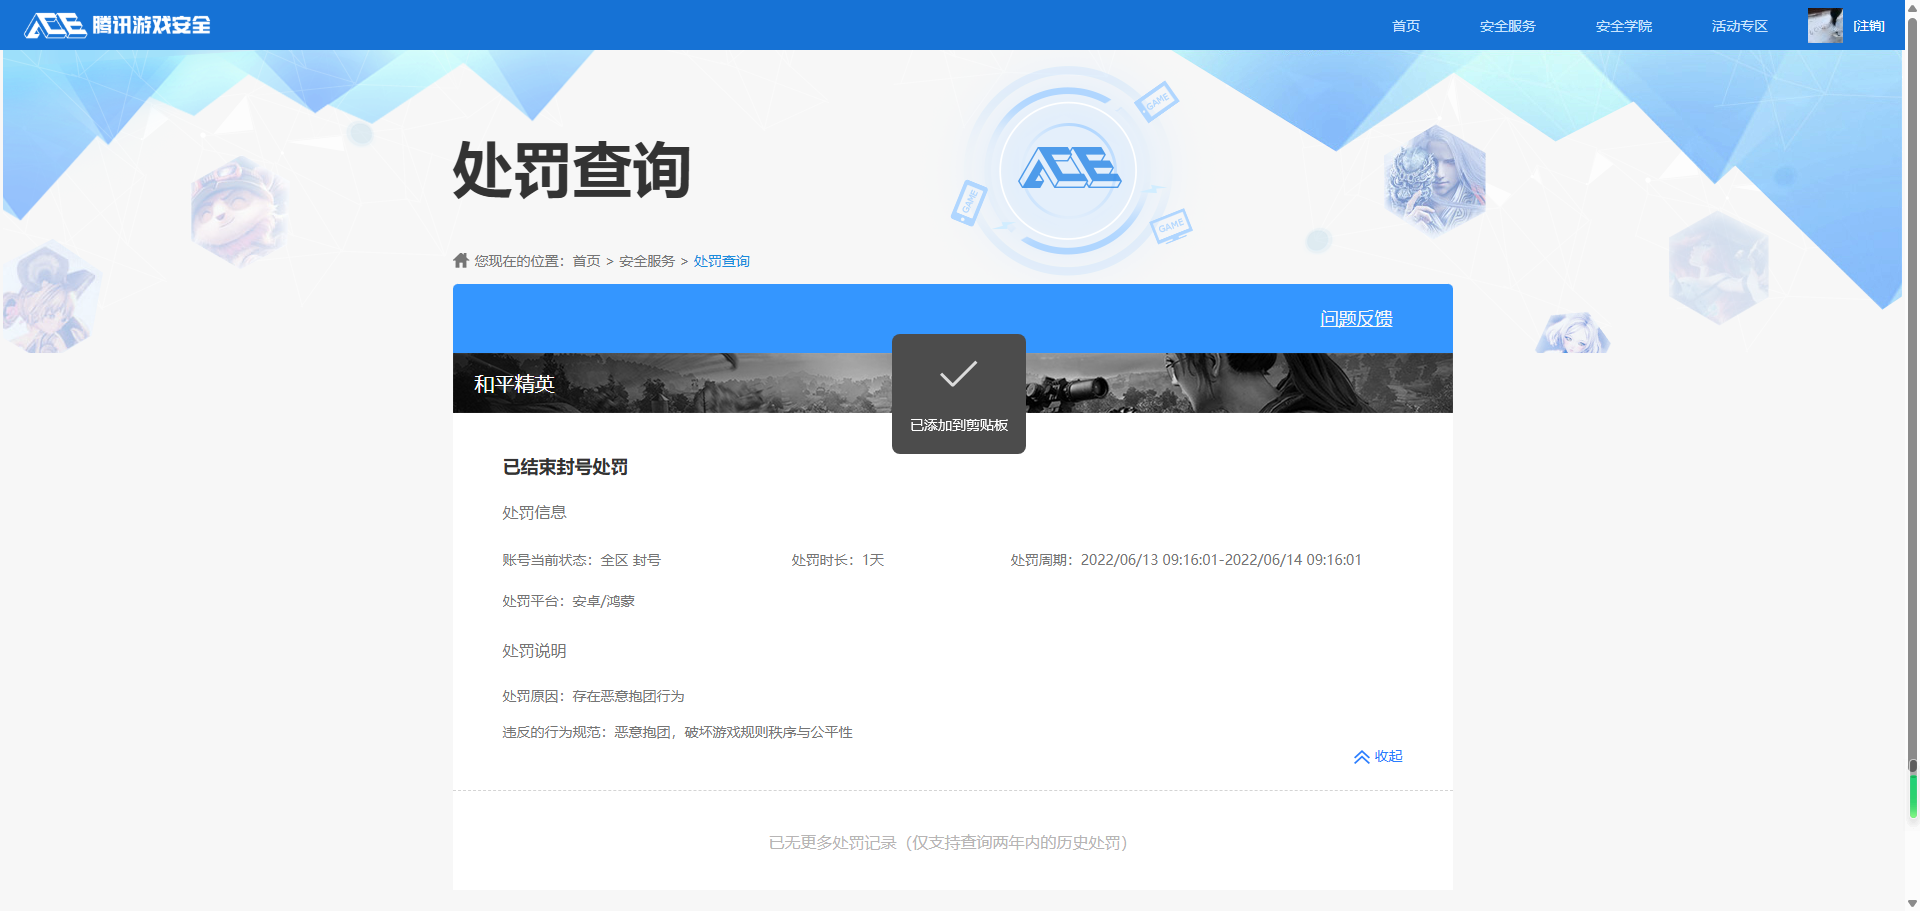This screenshot has height=911, width=1920.
Task: Open the 安全学院 navigation menu
Action: (1624, 25)
